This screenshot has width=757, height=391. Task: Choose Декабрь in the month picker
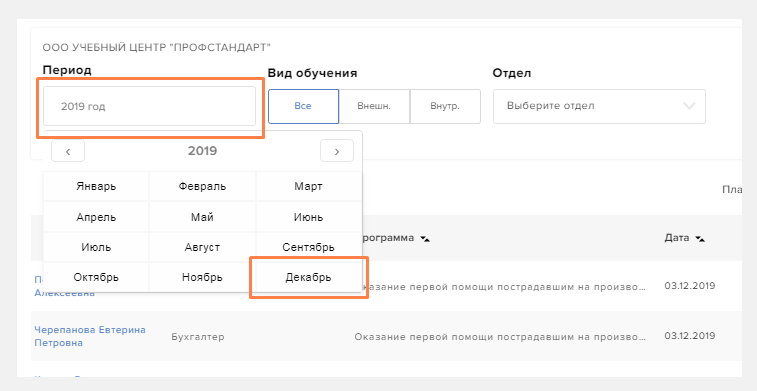tap(308, 278)
